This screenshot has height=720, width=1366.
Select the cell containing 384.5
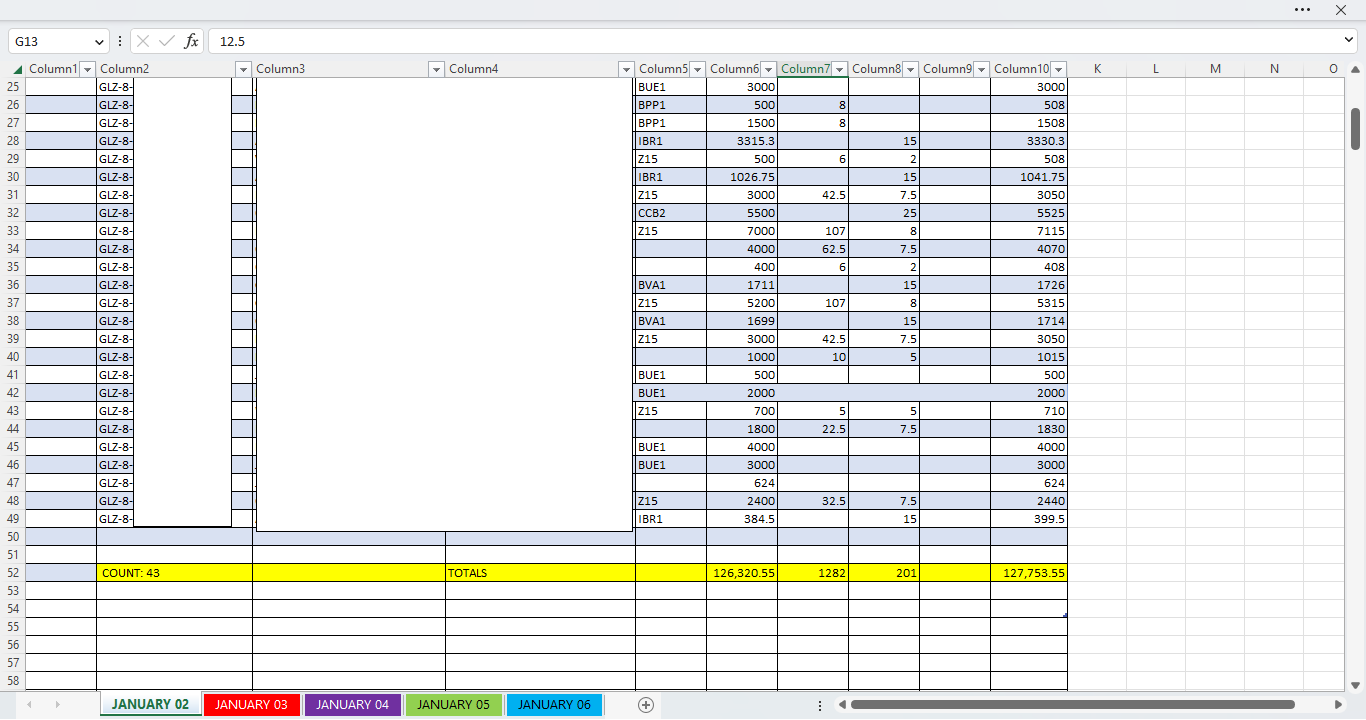(x=742, y=519)
